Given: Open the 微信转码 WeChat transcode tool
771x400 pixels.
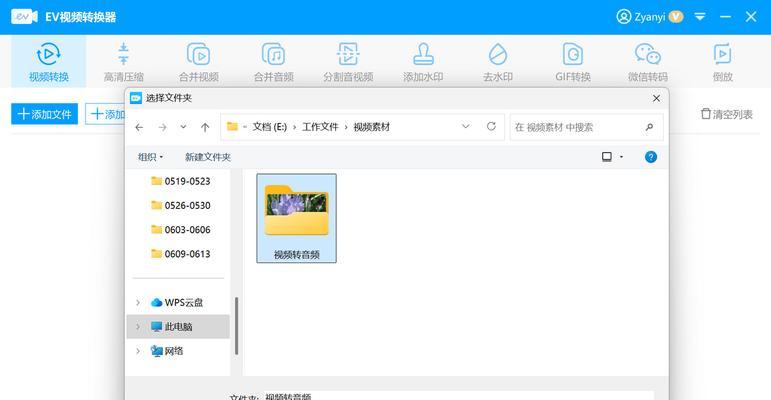Looking at the screenshot, I should point(648,62).
